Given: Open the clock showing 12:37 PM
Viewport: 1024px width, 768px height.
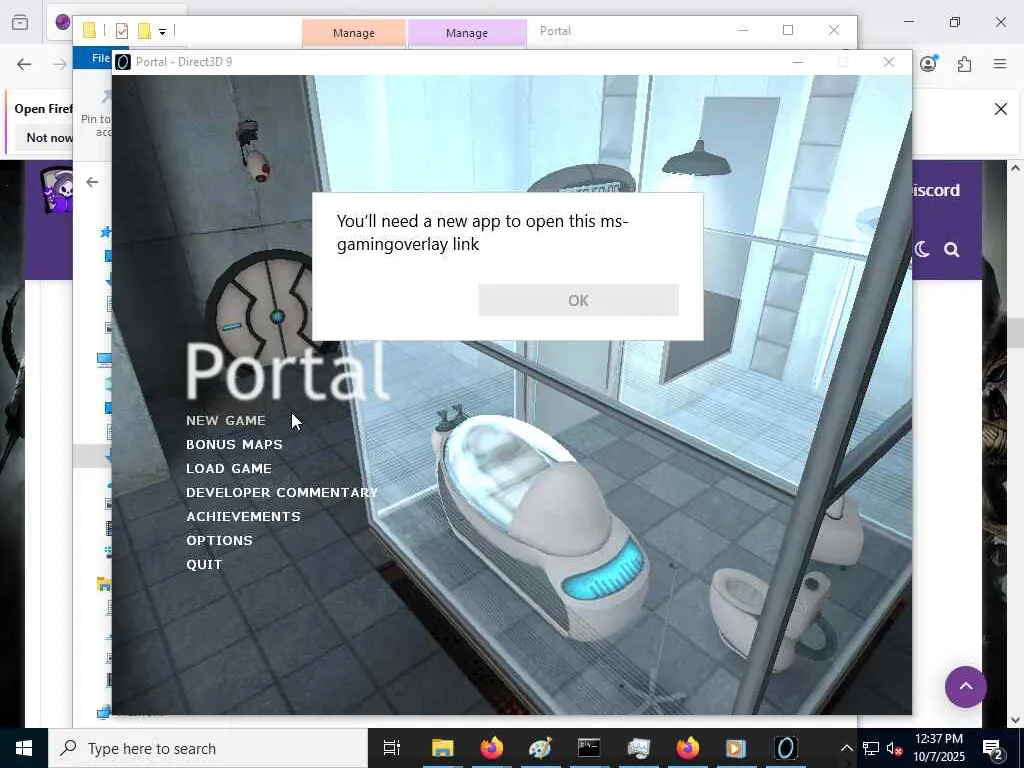Looking at the screenshot, I should (939, 748).
